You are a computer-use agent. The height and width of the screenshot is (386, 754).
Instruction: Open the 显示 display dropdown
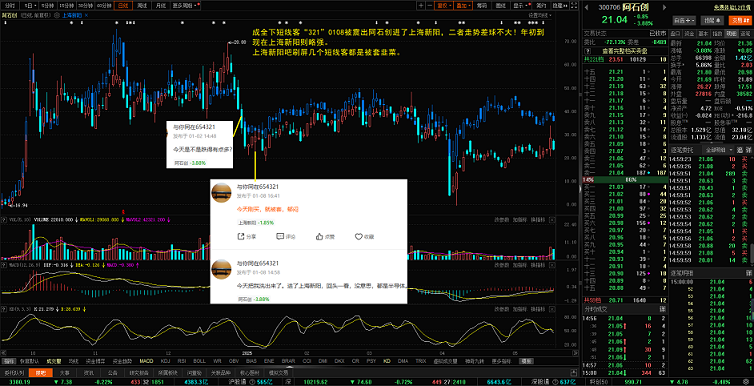point(520,5)
